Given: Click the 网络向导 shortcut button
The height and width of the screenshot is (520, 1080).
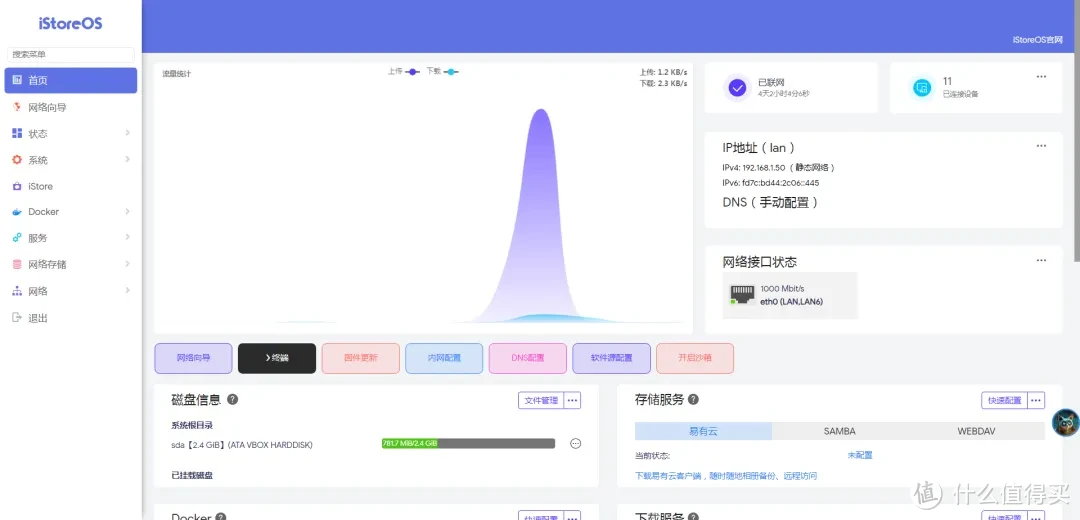Looking at the screenshot, I should 194,358.
